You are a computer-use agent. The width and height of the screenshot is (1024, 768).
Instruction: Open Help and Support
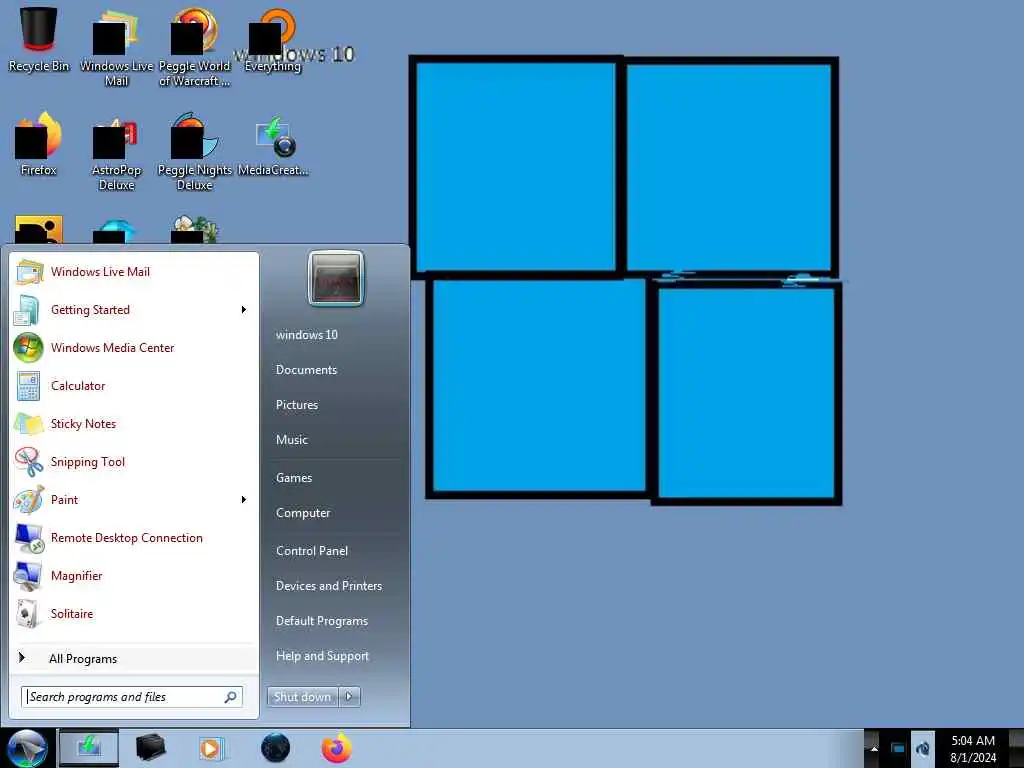[322, 656]
